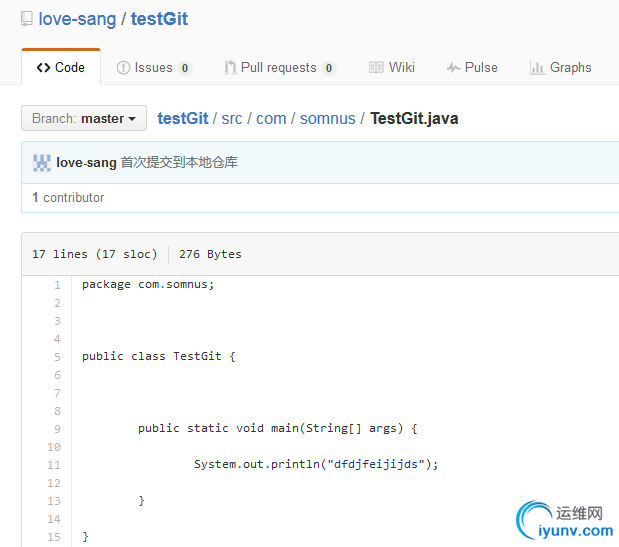The image size is (619, 547).
Task: Select line number 5
Action: point(58,357)
